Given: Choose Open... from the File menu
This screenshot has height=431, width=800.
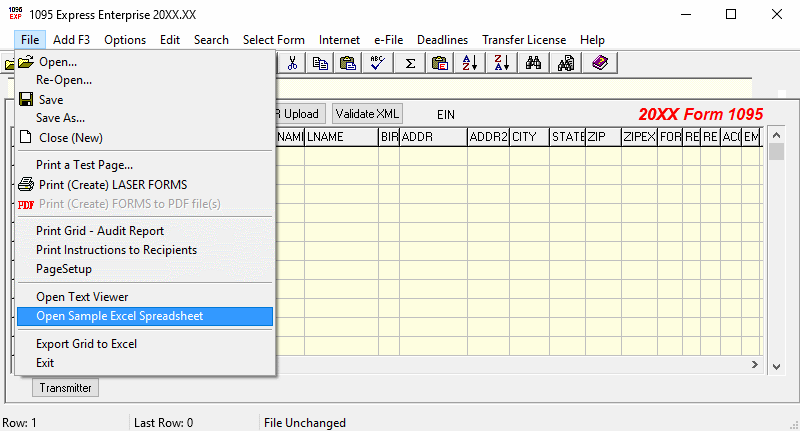Looking at the screenshot, I should coord(58,62).
